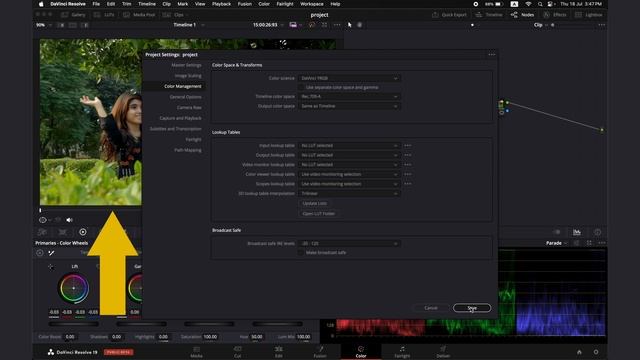Show the Effects panel

point(555,15)
